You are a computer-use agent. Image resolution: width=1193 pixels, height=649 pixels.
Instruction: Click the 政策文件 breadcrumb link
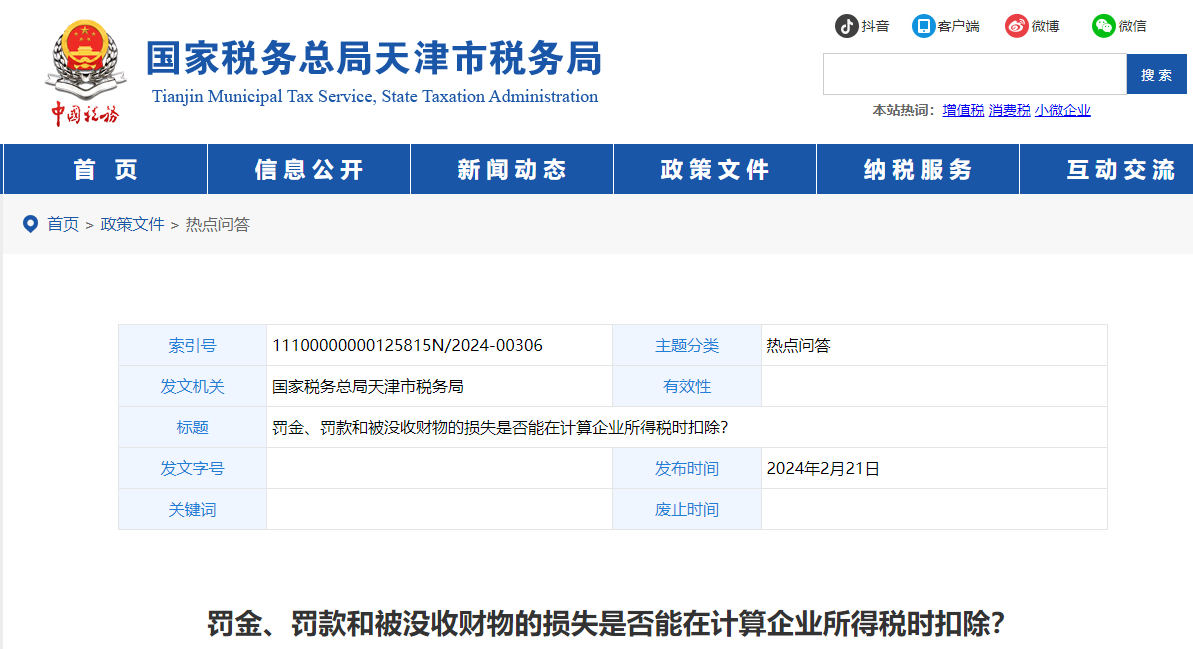pyautogui.click(x=132, y=224)
